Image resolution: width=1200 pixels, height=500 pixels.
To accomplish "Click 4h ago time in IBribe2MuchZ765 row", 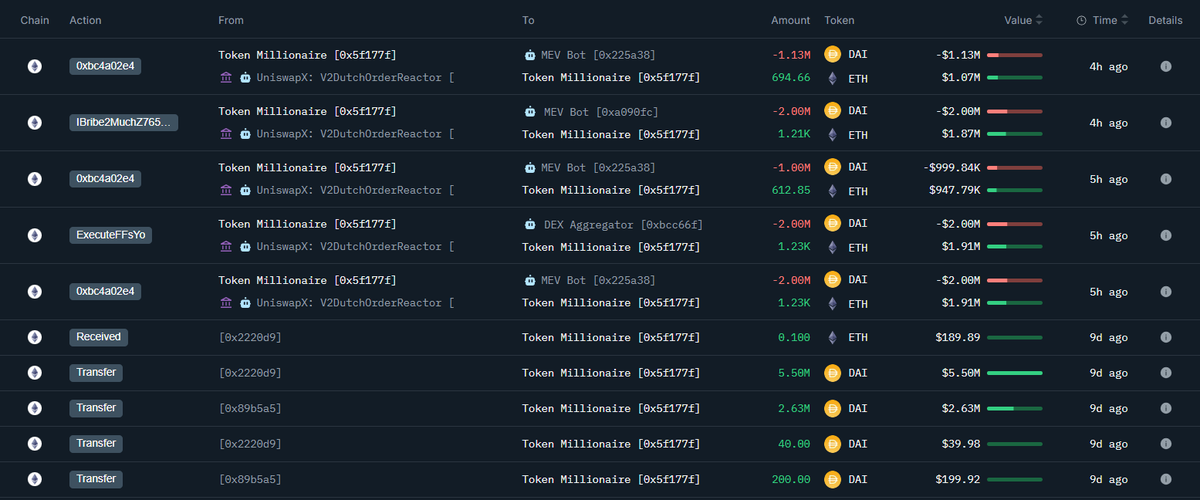I will pos(1109,122).
